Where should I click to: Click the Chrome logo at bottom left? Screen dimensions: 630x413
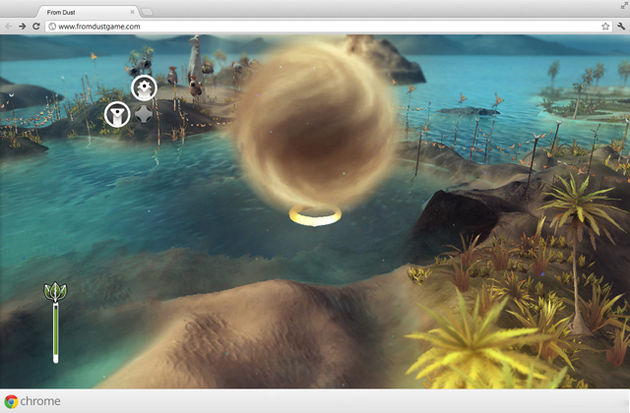(x=12, y=401)
